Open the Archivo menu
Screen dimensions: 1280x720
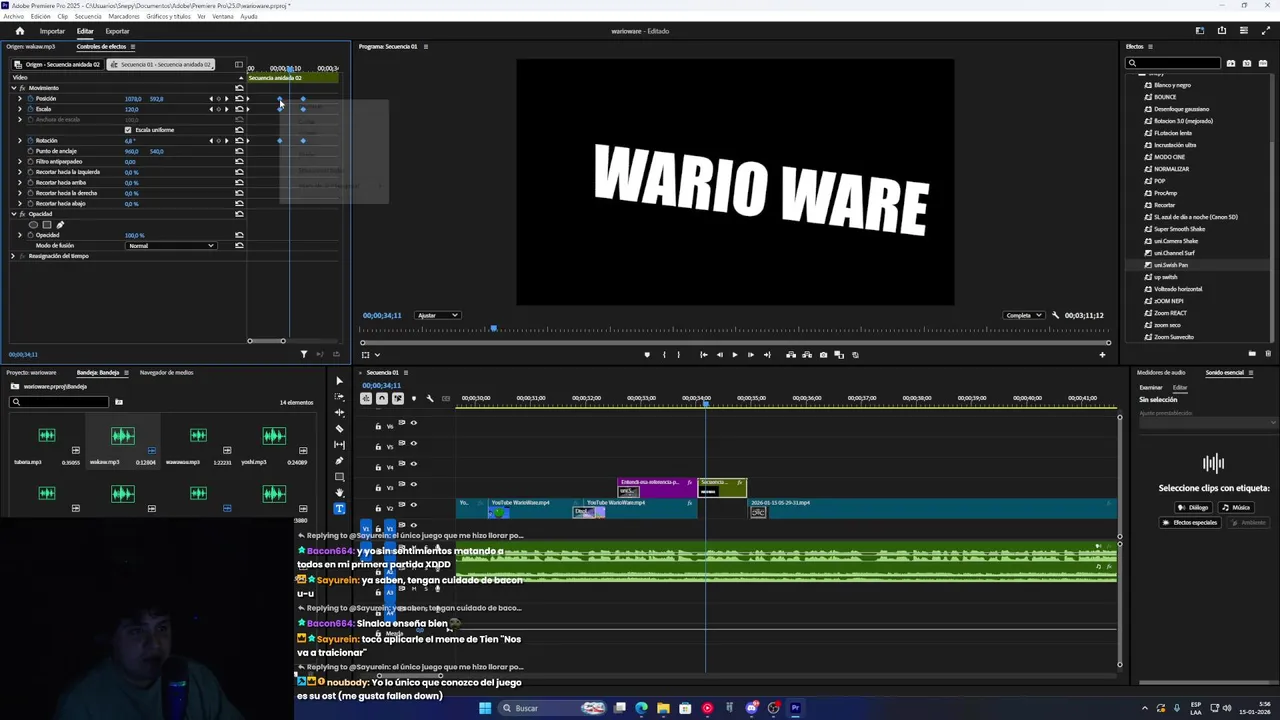click(x=14, y=16)
